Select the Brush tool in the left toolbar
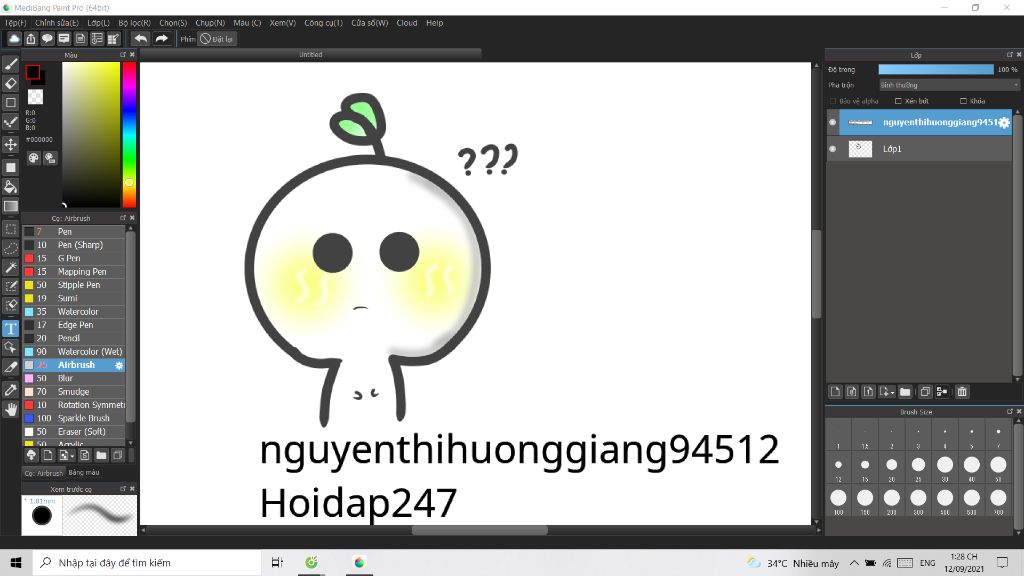Viewport: 1024px width, 576px height. coord(11,64)
